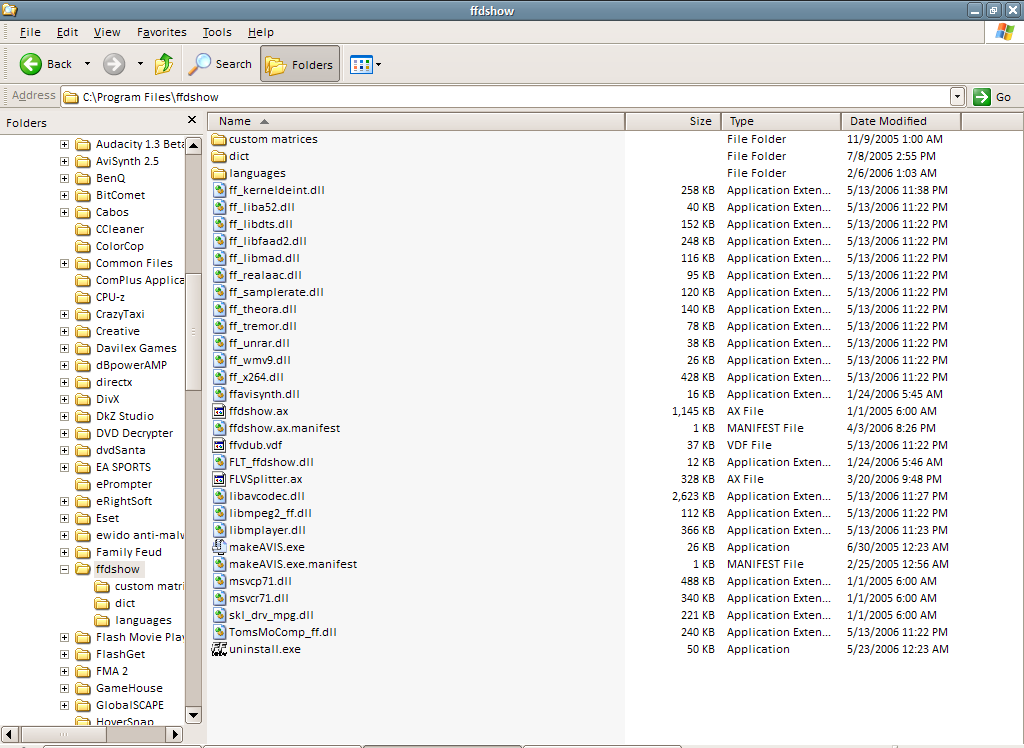1024x748 pixels.
Task: Expand the DivX folder in tree
Action: [x=65, y=399]
